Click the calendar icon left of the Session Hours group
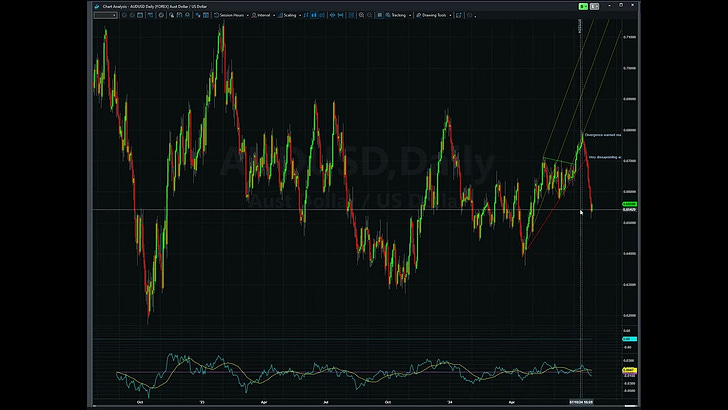The width and height of the screenshot is (728, 410). point(206,15)
